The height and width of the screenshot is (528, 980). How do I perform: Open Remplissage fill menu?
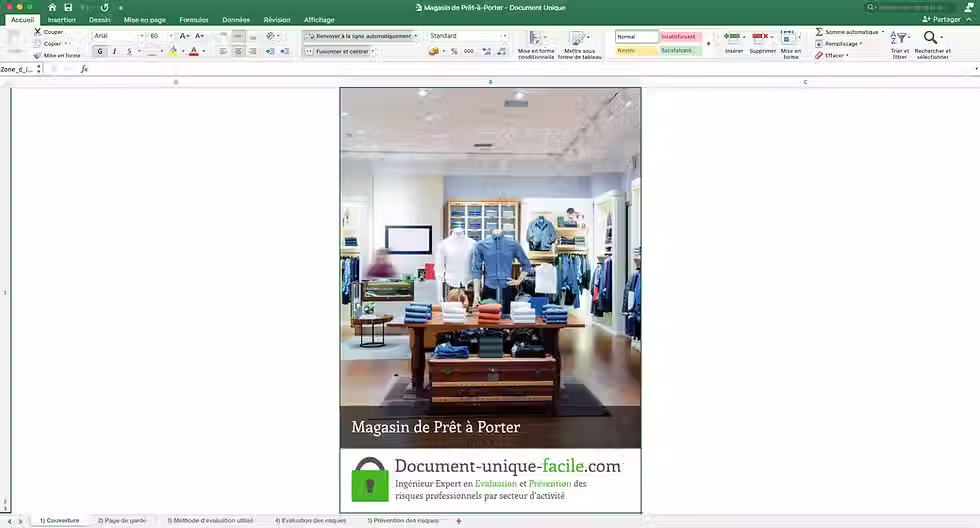coord(838,44)
